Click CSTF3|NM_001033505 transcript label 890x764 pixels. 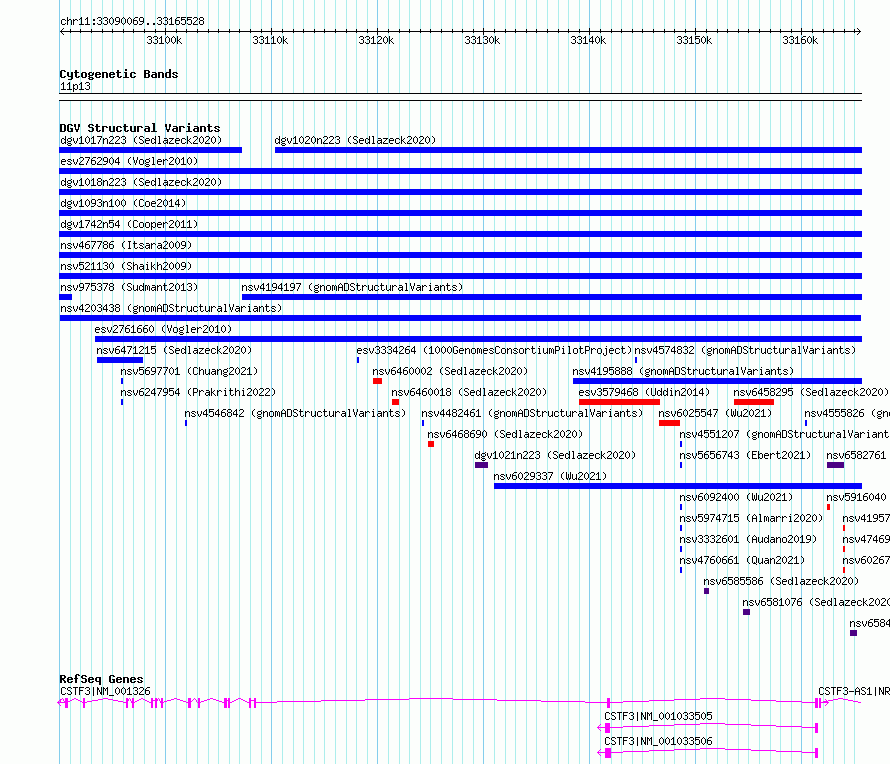(658, 716)
